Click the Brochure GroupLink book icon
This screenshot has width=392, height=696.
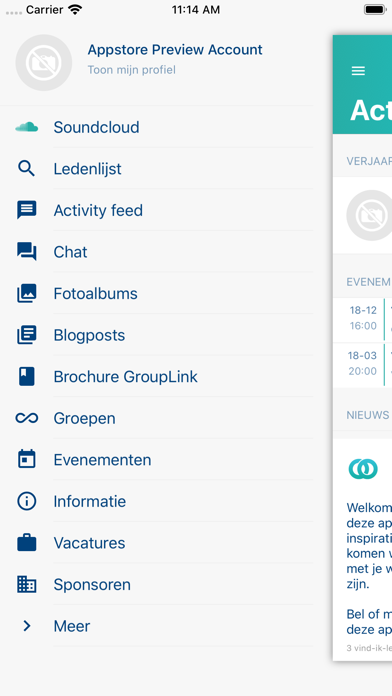pos(27,376)
